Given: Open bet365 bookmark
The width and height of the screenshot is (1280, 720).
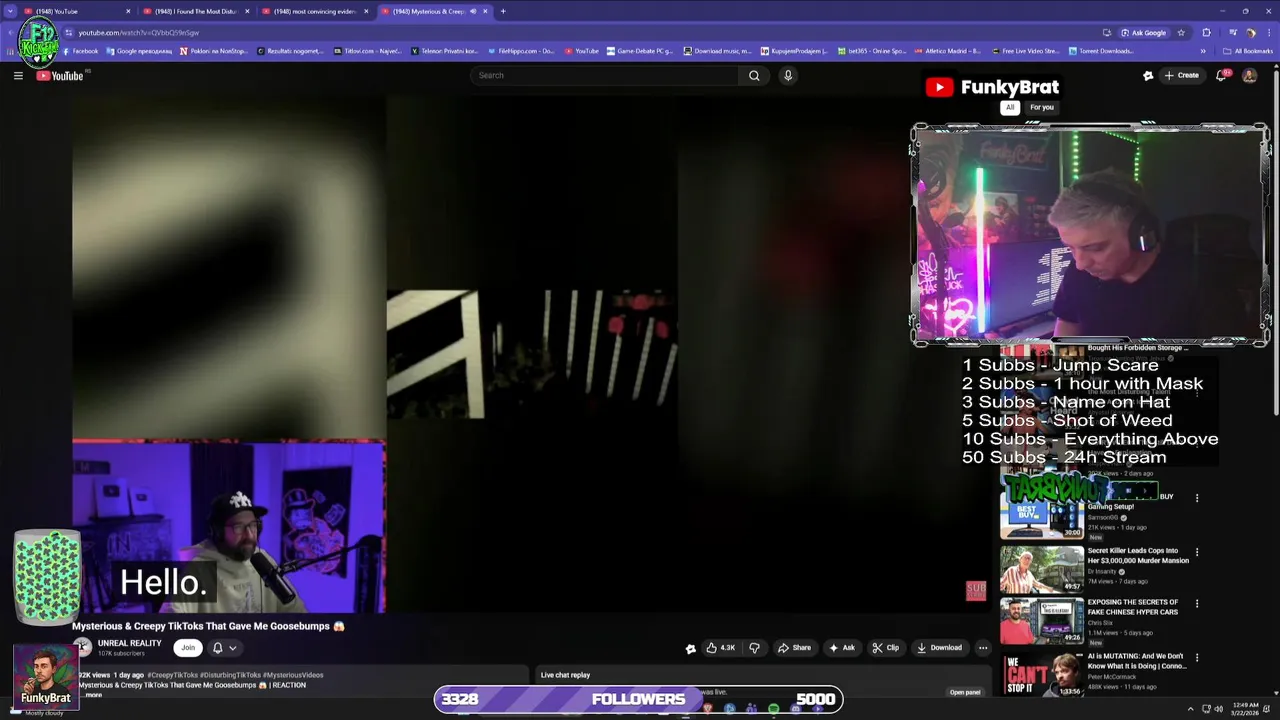Looking at the screenshot, I should coord(872,51).
